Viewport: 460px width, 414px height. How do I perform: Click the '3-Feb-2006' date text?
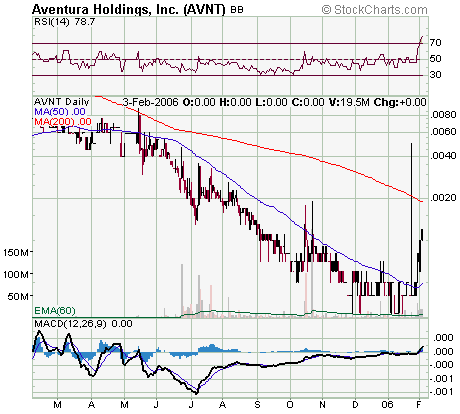click(151, 102)
